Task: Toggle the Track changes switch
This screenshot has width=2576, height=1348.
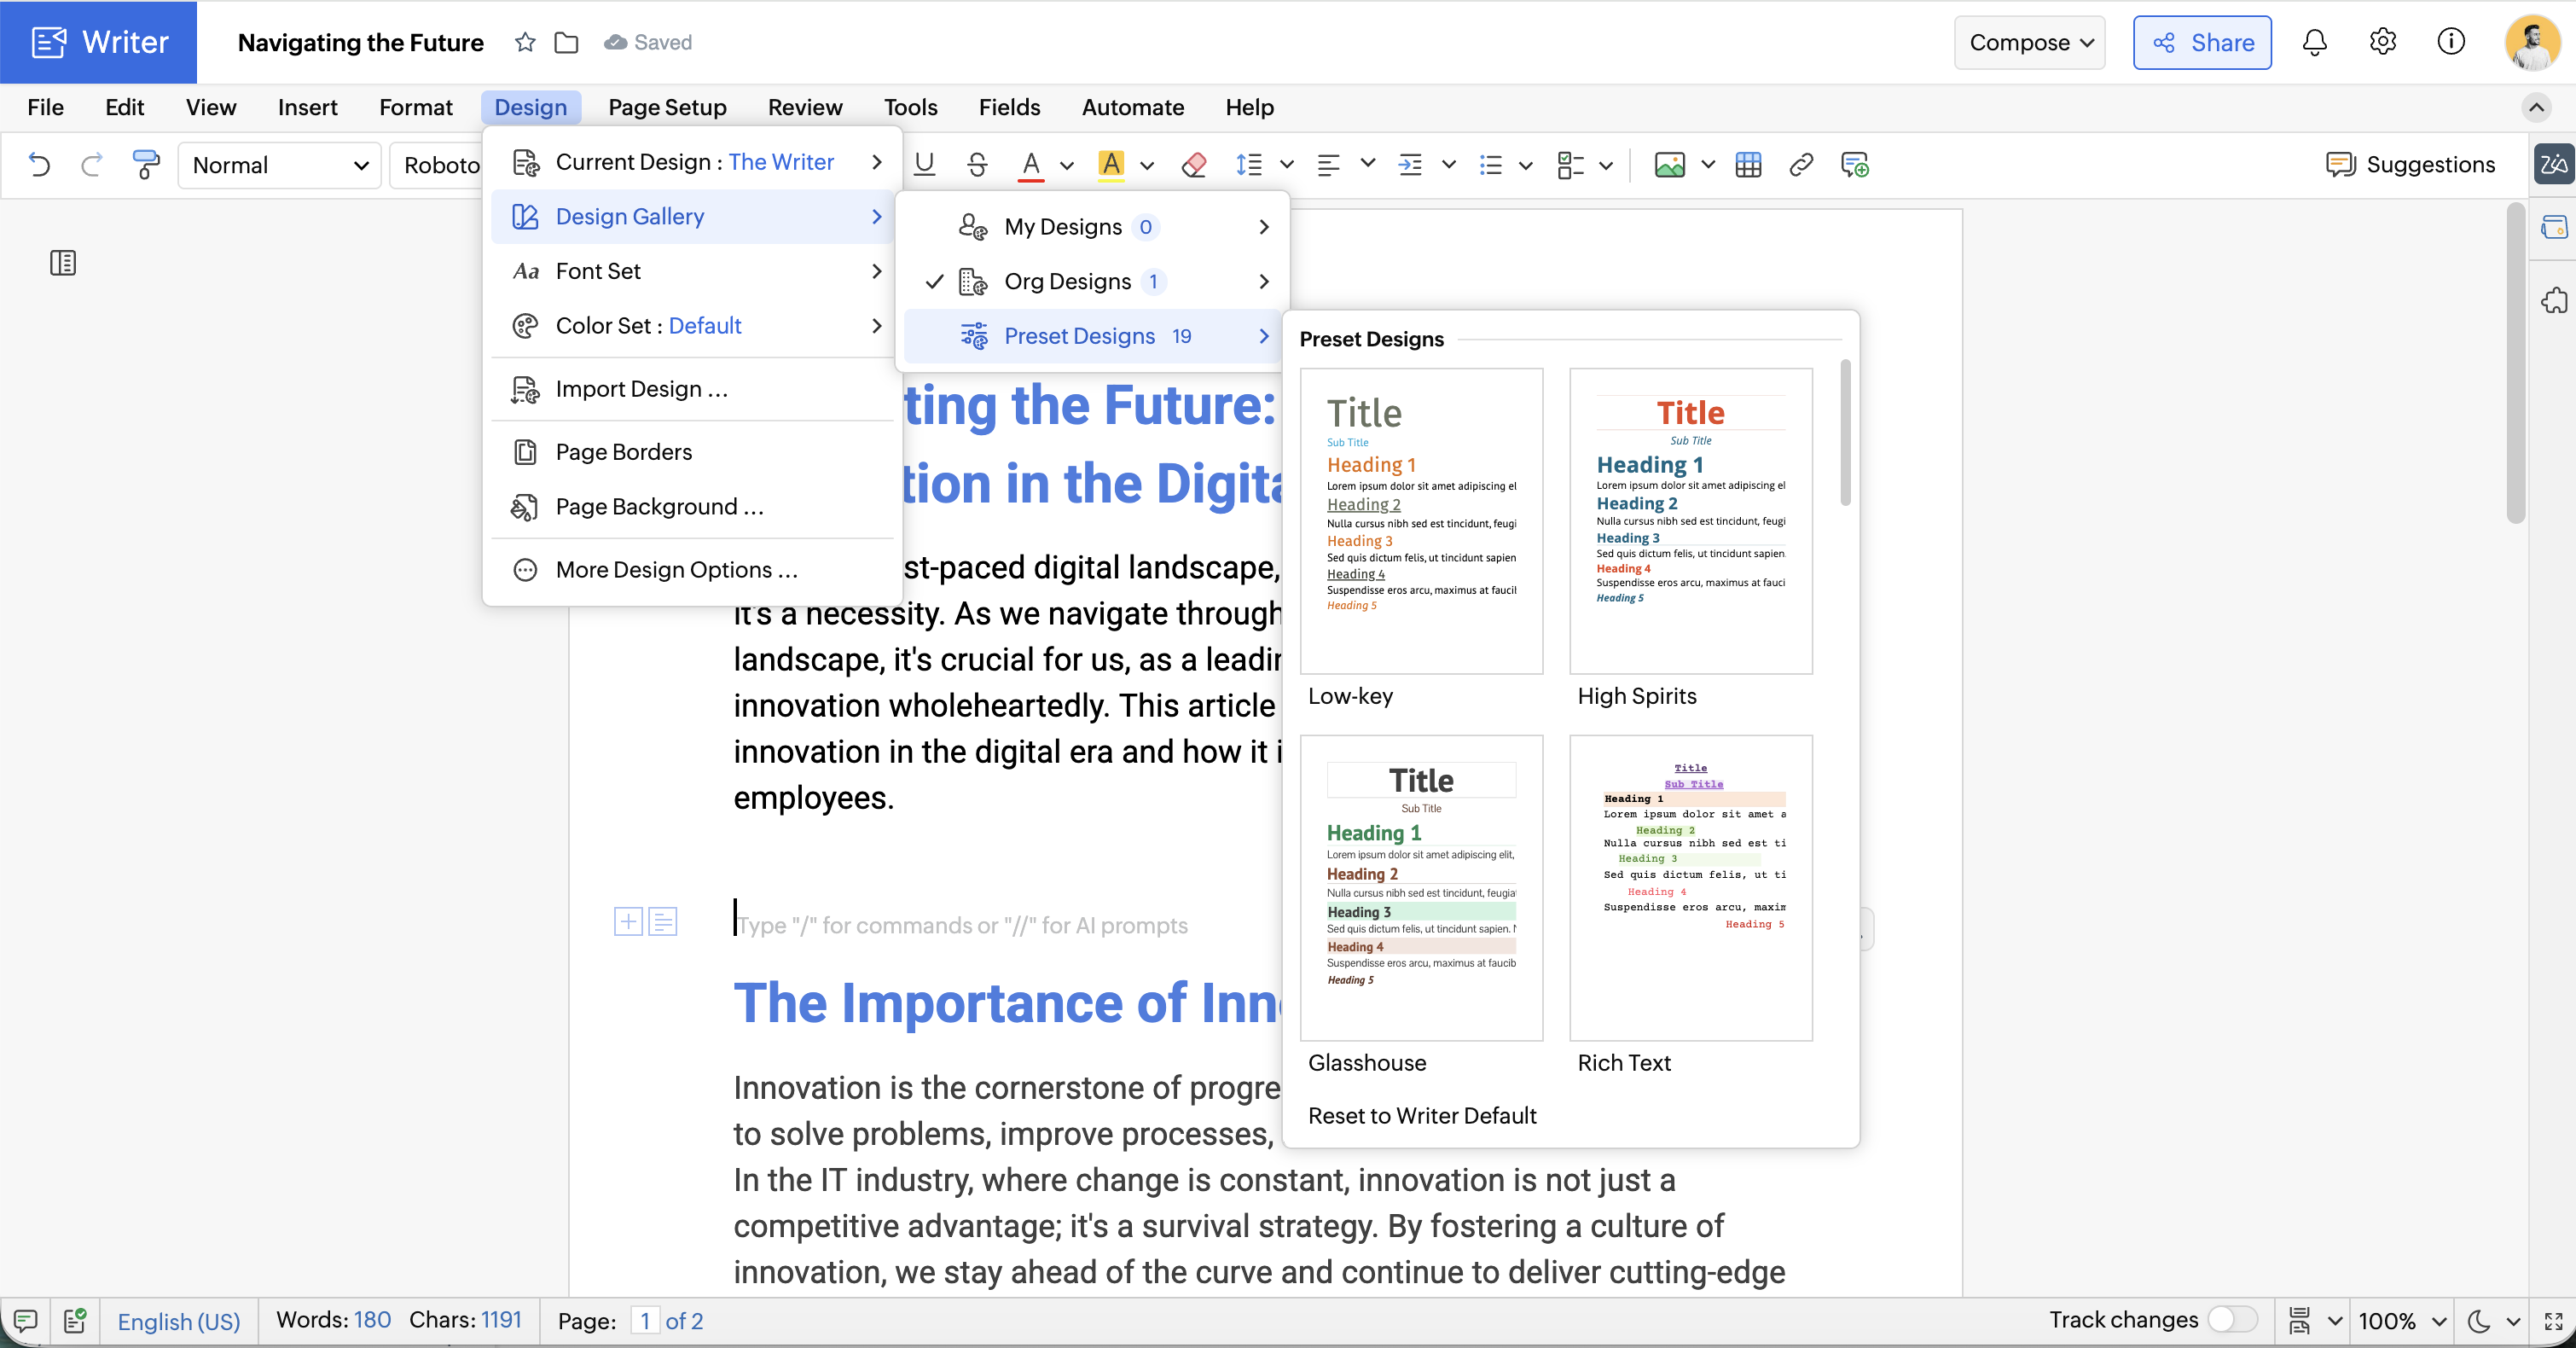Action: click(2232, 1319)
